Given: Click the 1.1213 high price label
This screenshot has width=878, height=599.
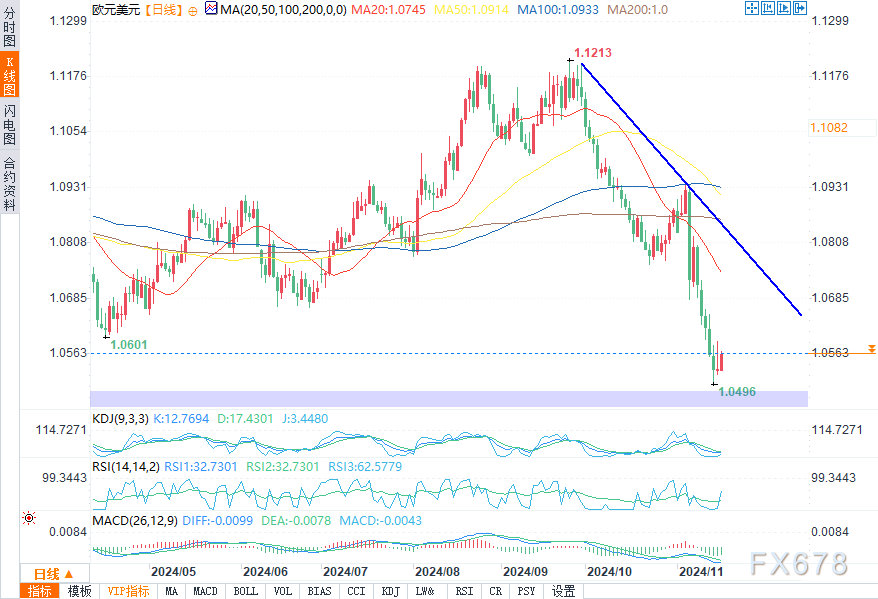Looking at the screenshot, I should point(593,53).
